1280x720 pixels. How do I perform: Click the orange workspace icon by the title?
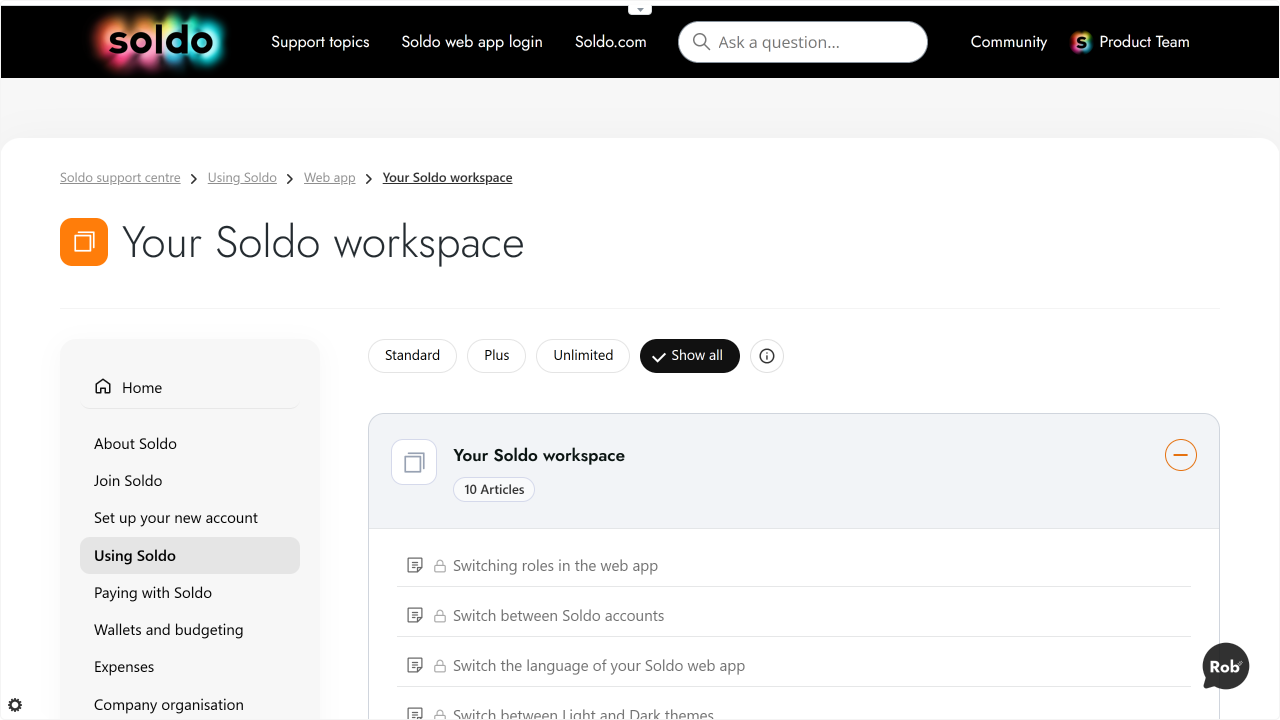(x=84, y=242)
